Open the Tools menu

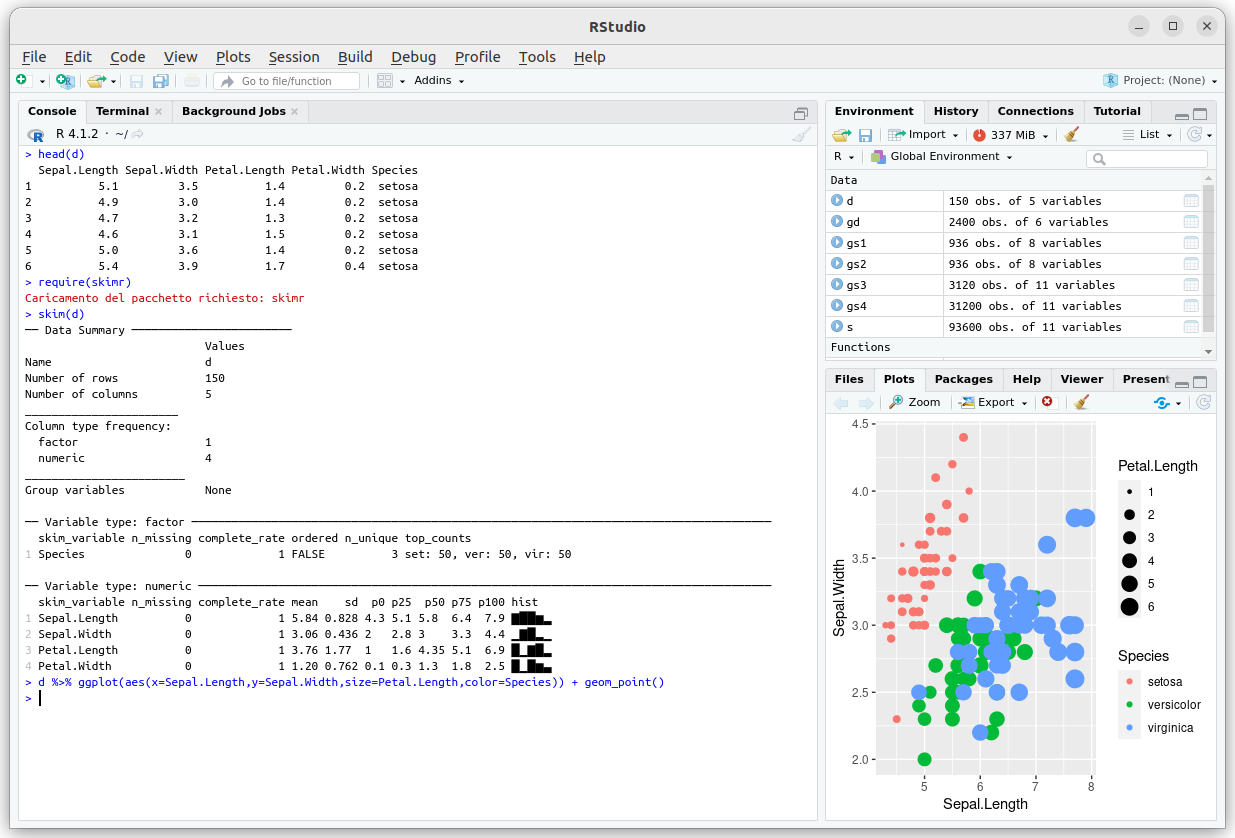[x=537, y=57]
